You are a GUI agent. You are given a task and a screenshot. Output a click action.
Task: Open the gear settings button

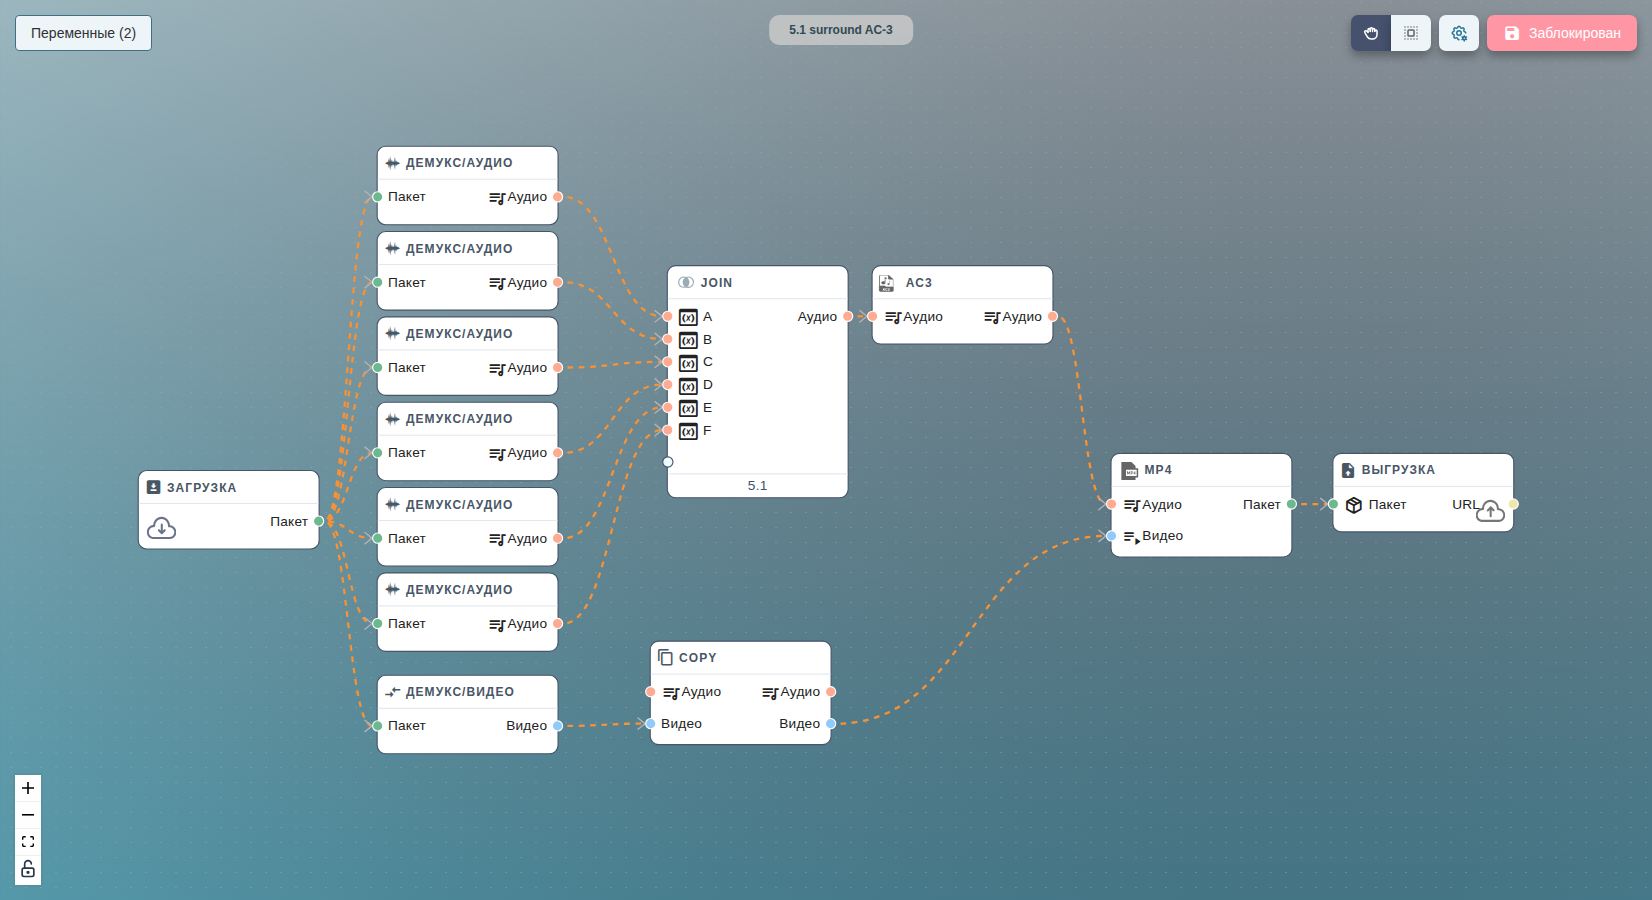[x=1459, y=33]
